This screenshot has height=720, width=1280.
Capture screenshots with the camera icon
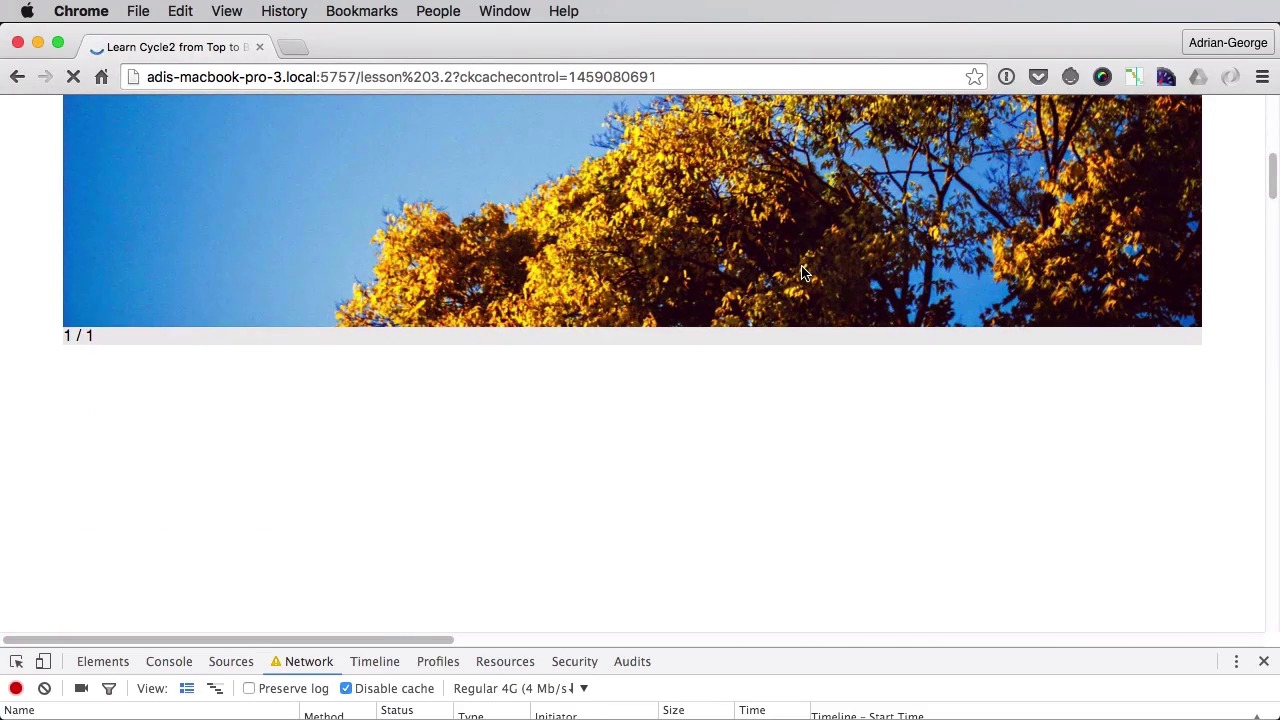click(81, 688)
